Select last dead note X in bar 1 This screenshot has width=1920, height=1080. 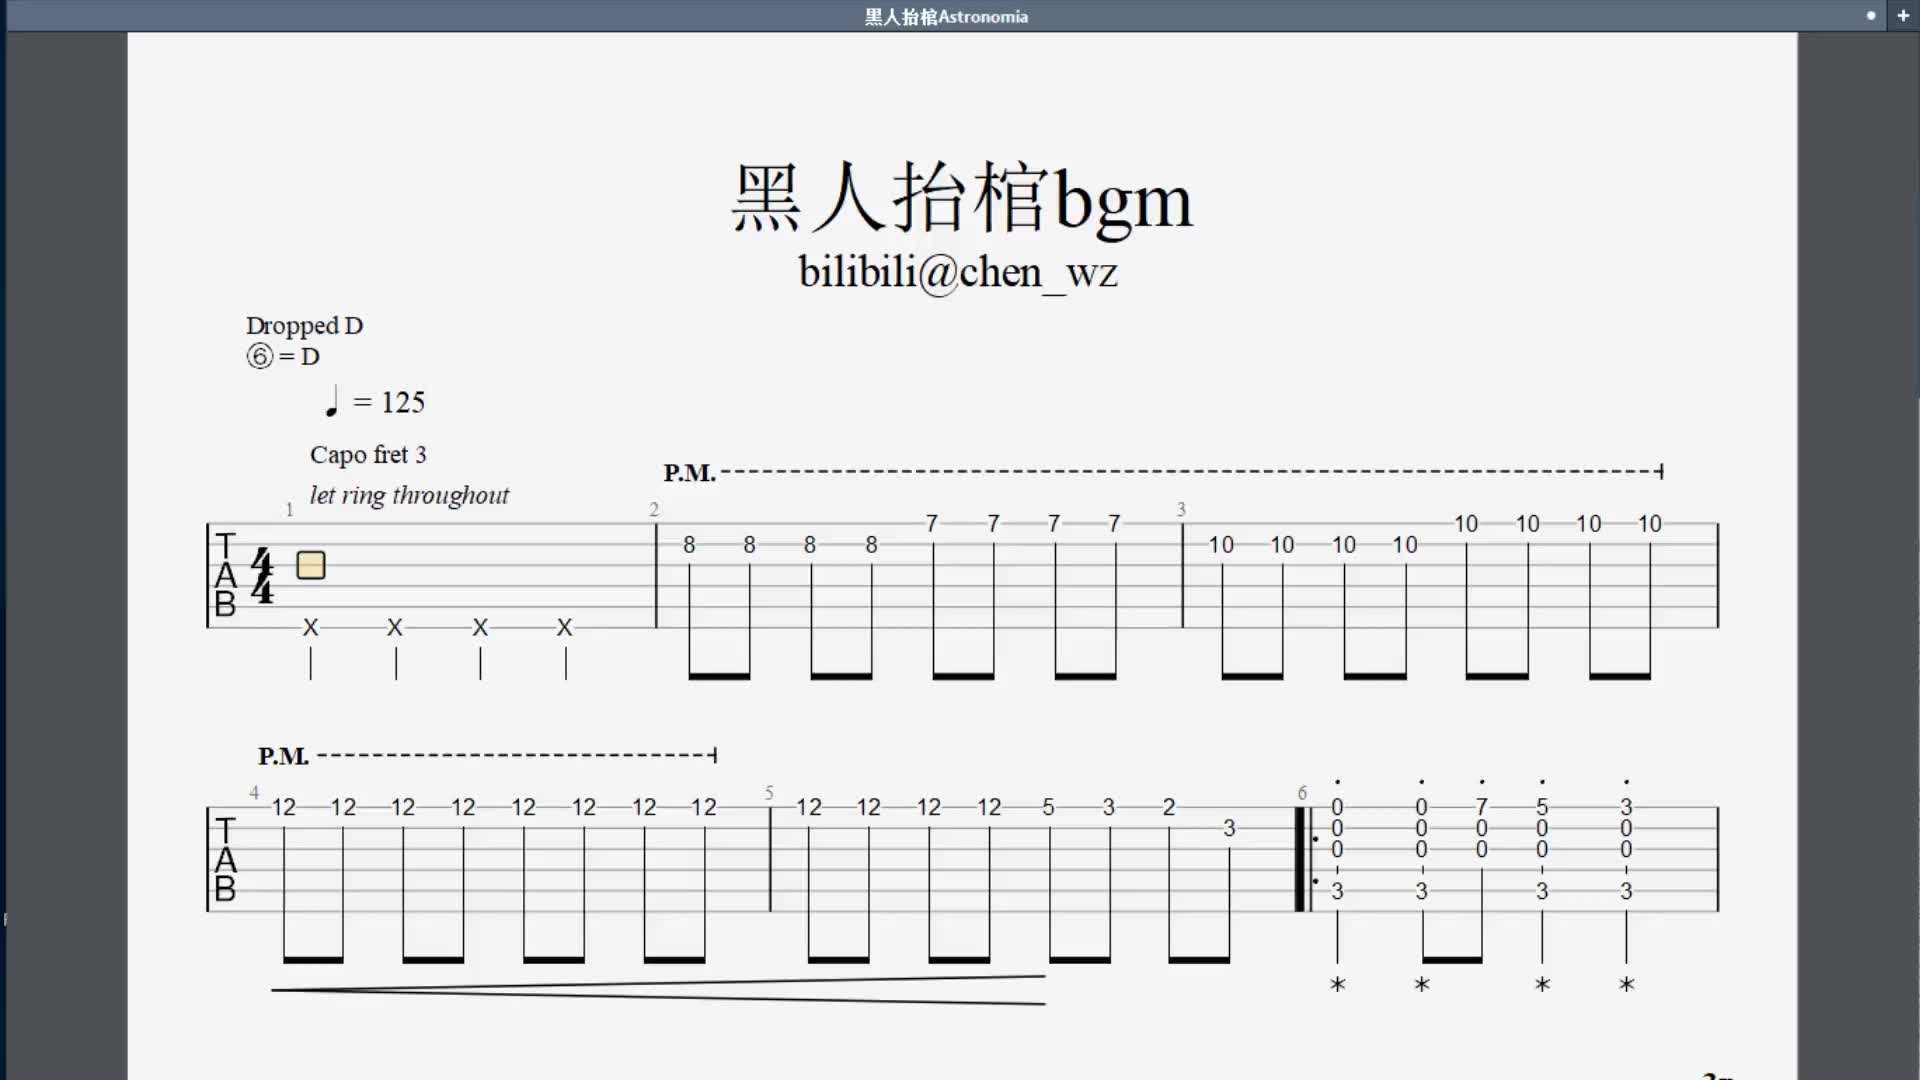tap(564, 627)
